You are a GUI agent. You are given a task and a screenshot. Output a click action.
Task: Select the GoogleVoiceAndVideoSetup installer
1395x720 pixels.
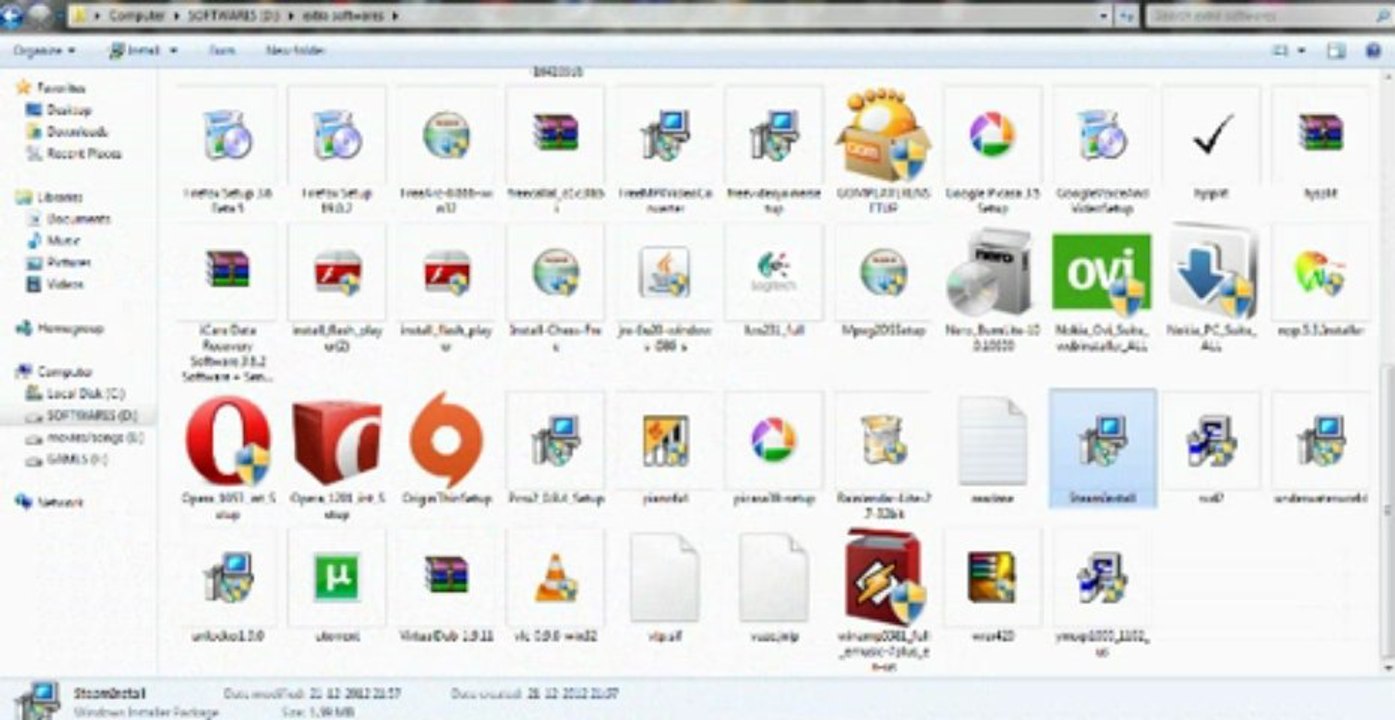point(1101,135)
